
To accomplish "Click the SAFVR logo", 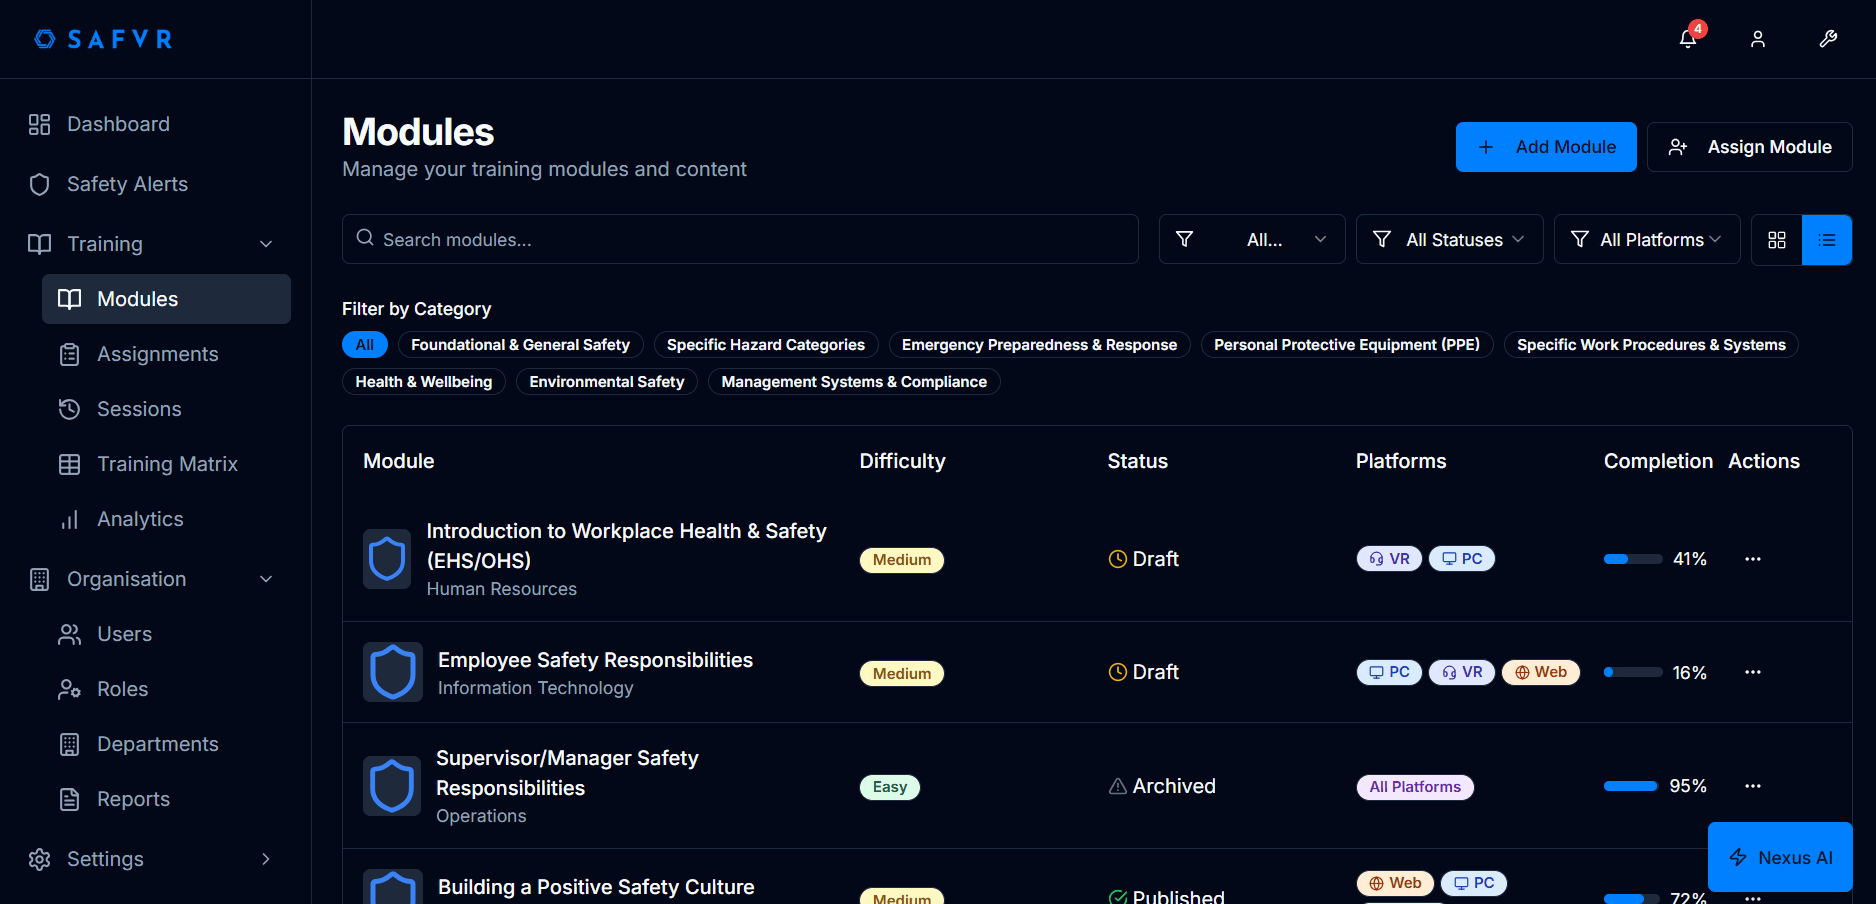I will click(104, 39).
